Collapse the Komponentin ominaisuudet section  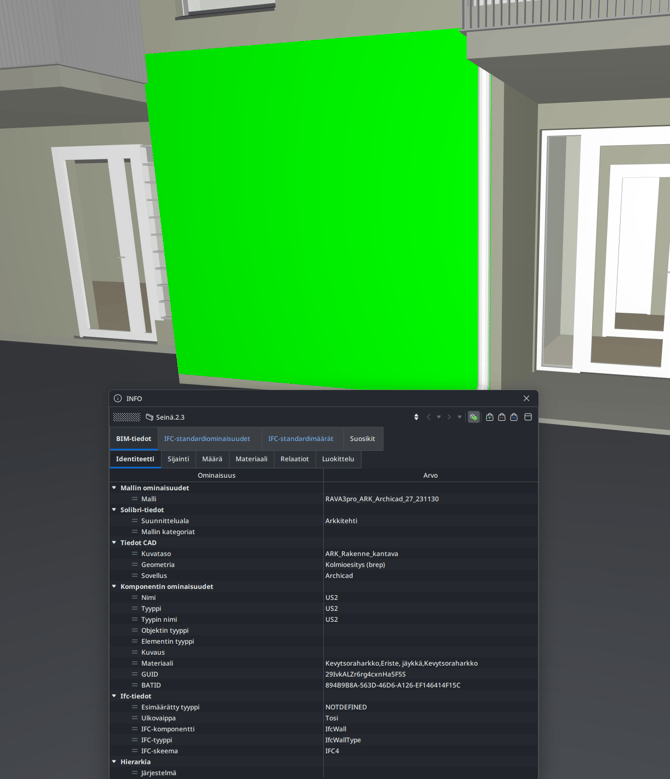coord(114,587)
